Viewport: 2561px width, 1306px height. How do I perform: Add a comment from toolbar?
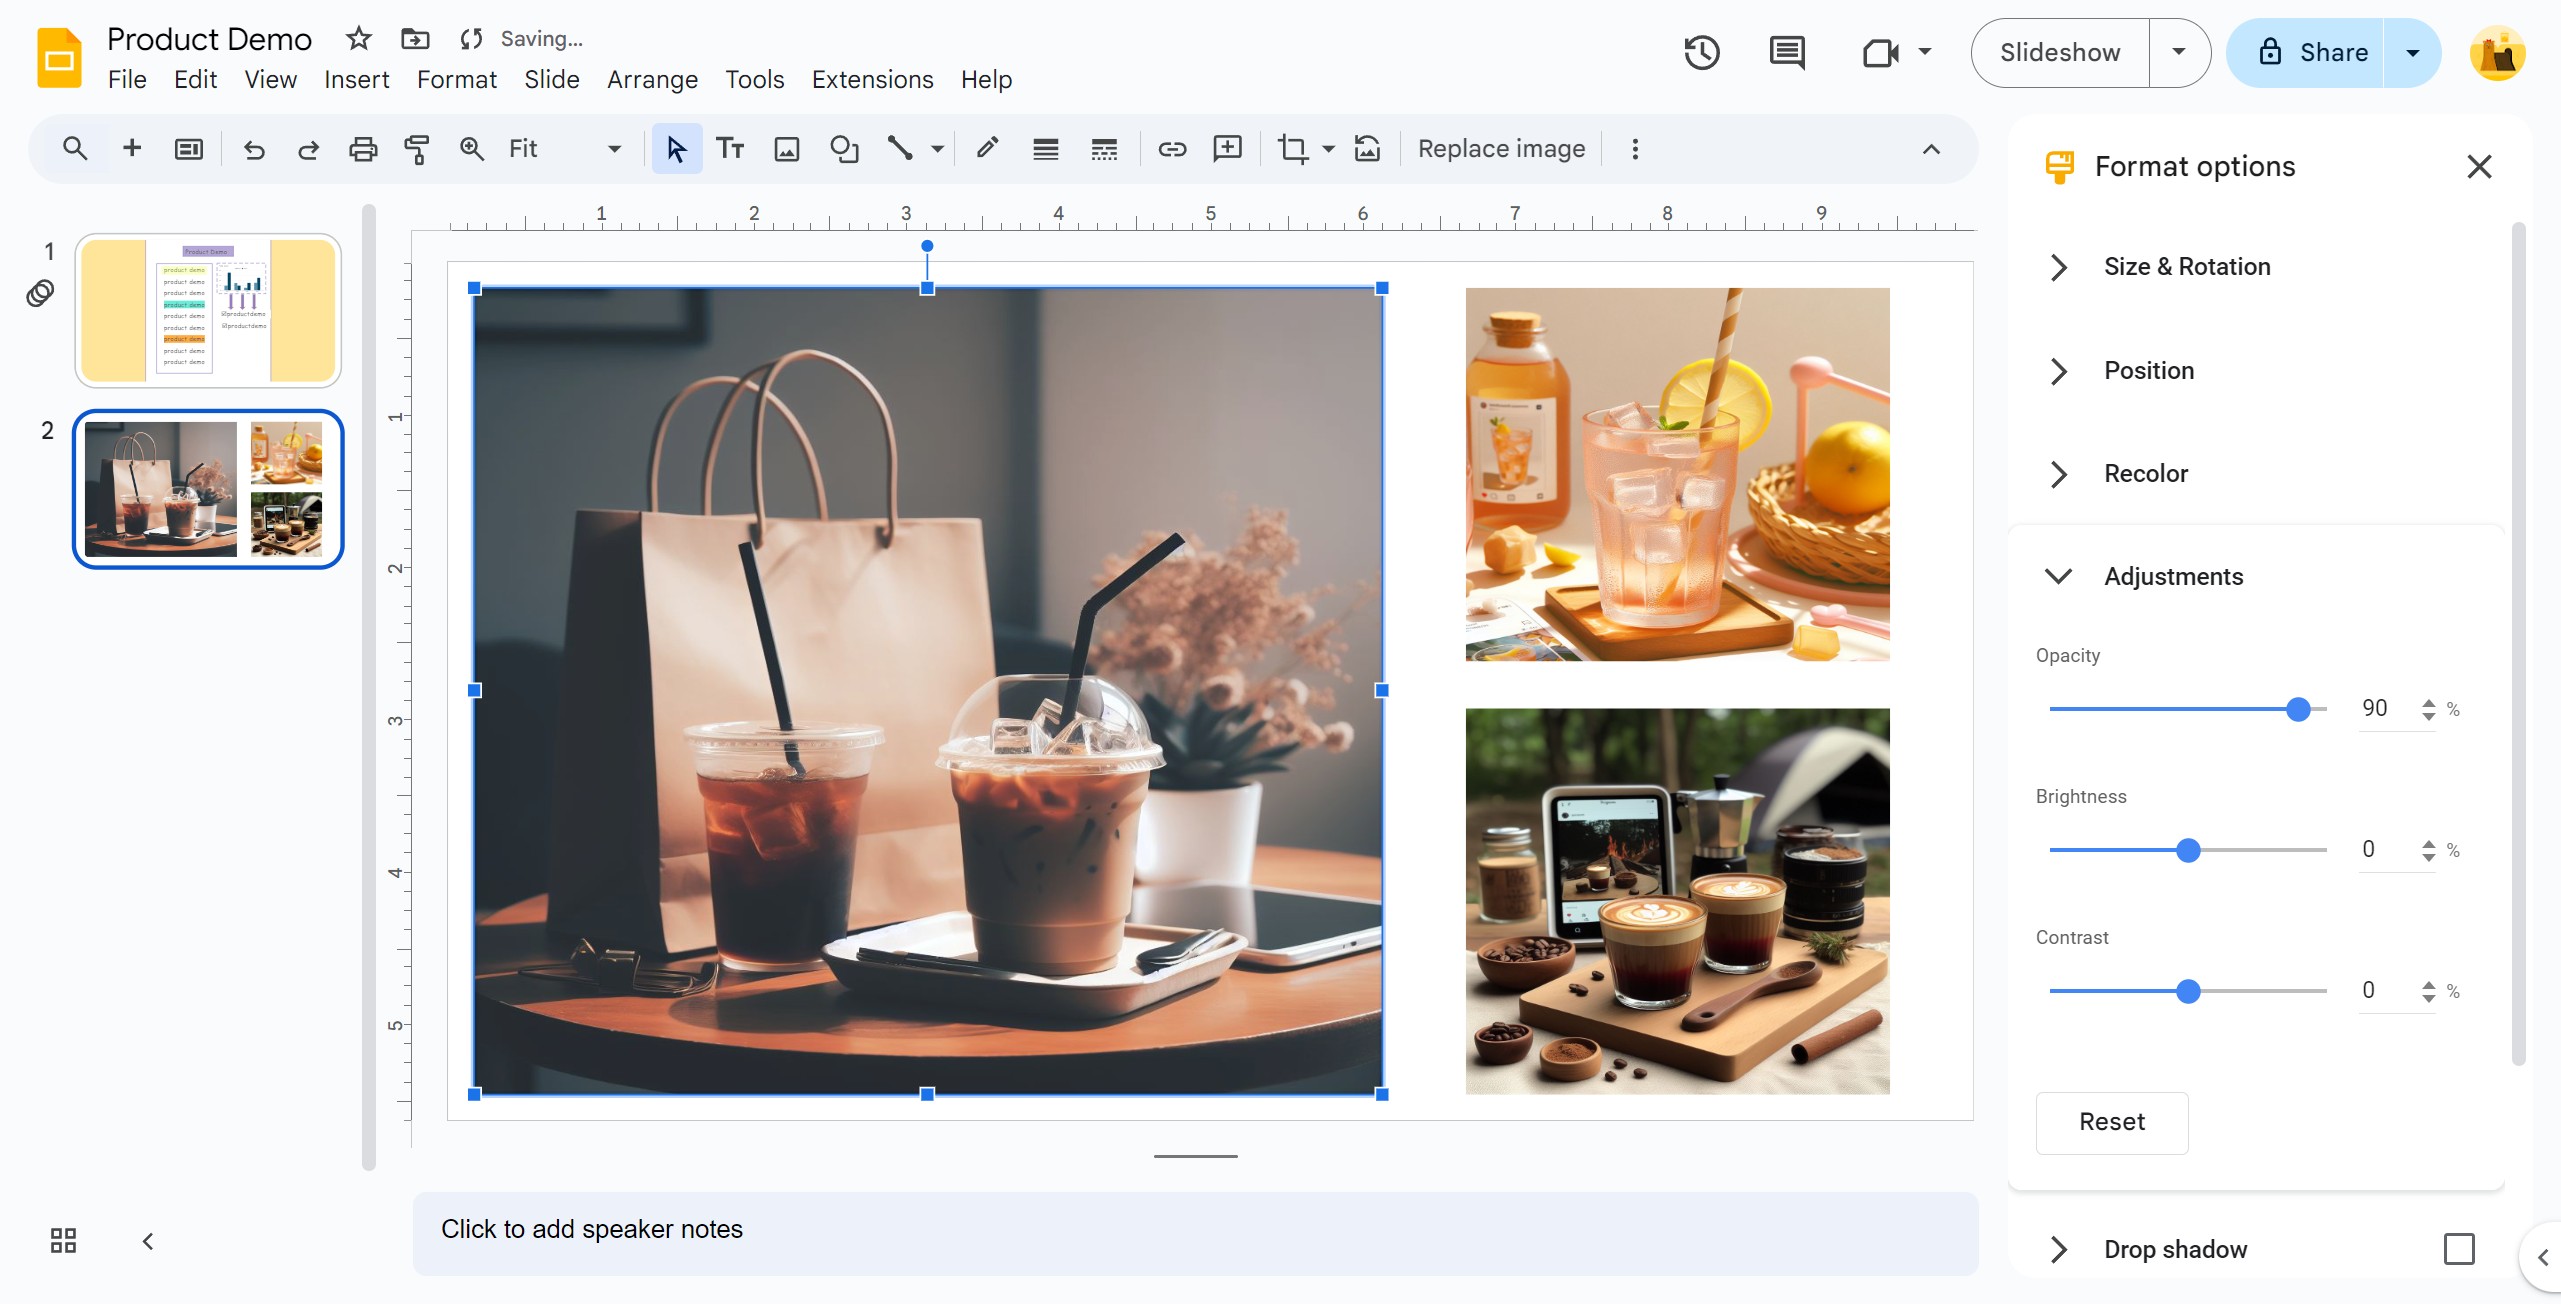(1227, 149)
